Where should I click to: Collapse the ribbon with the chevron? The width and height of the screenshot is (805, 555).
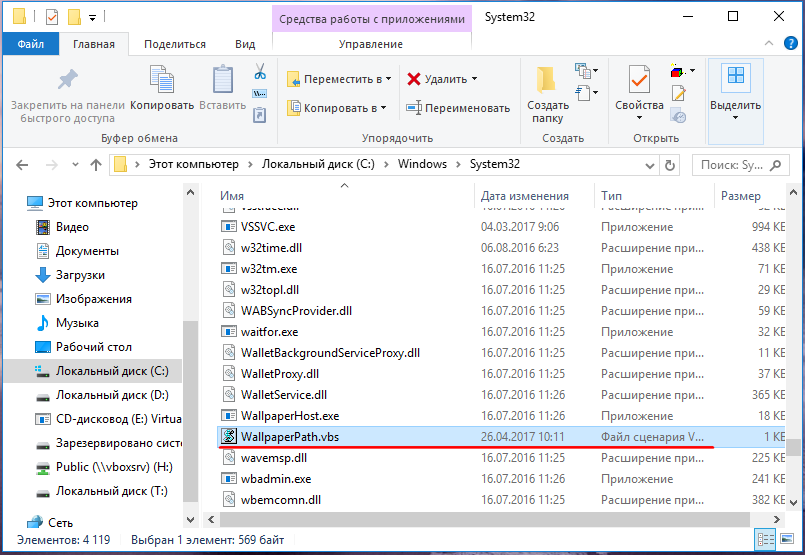pyautogui.click(x=769, y=44)
